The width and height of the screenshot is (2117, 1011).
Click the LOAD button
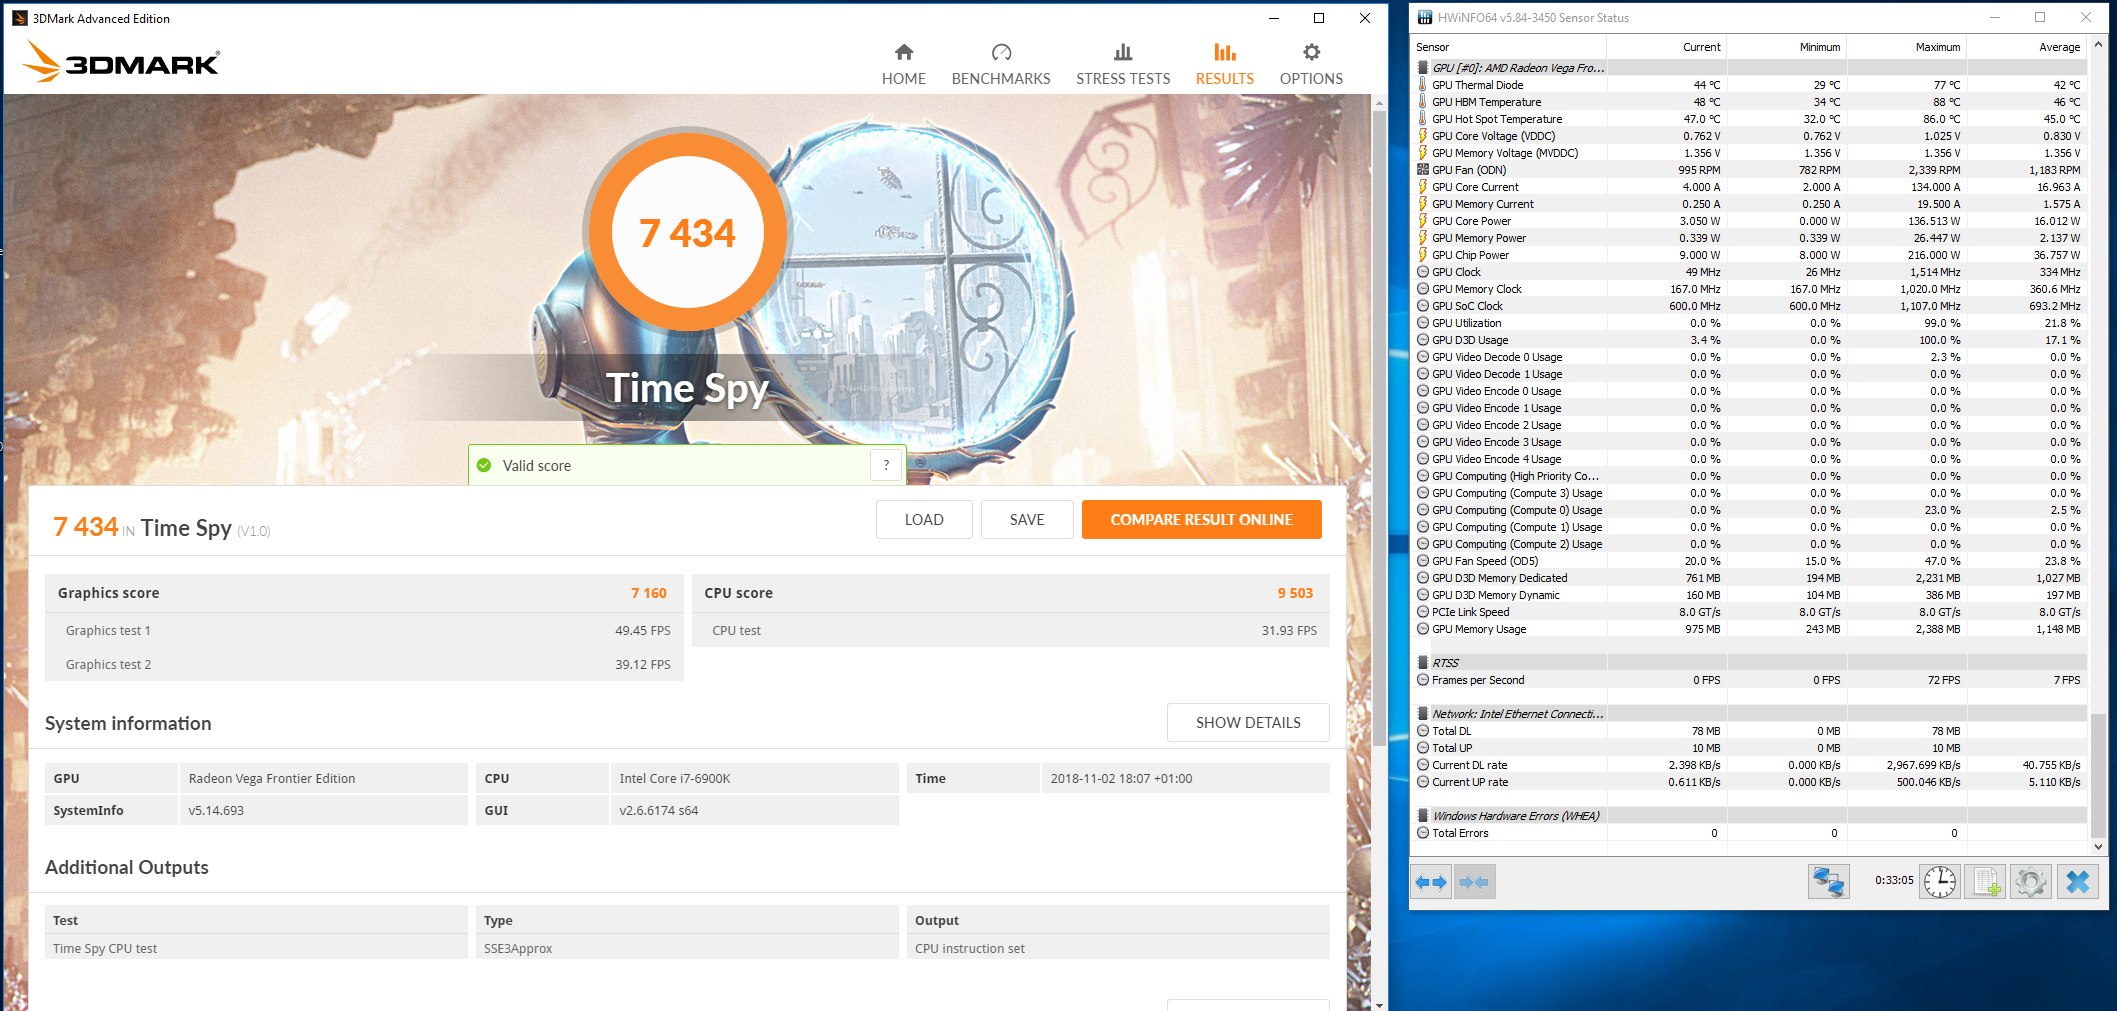pos(924,519)
